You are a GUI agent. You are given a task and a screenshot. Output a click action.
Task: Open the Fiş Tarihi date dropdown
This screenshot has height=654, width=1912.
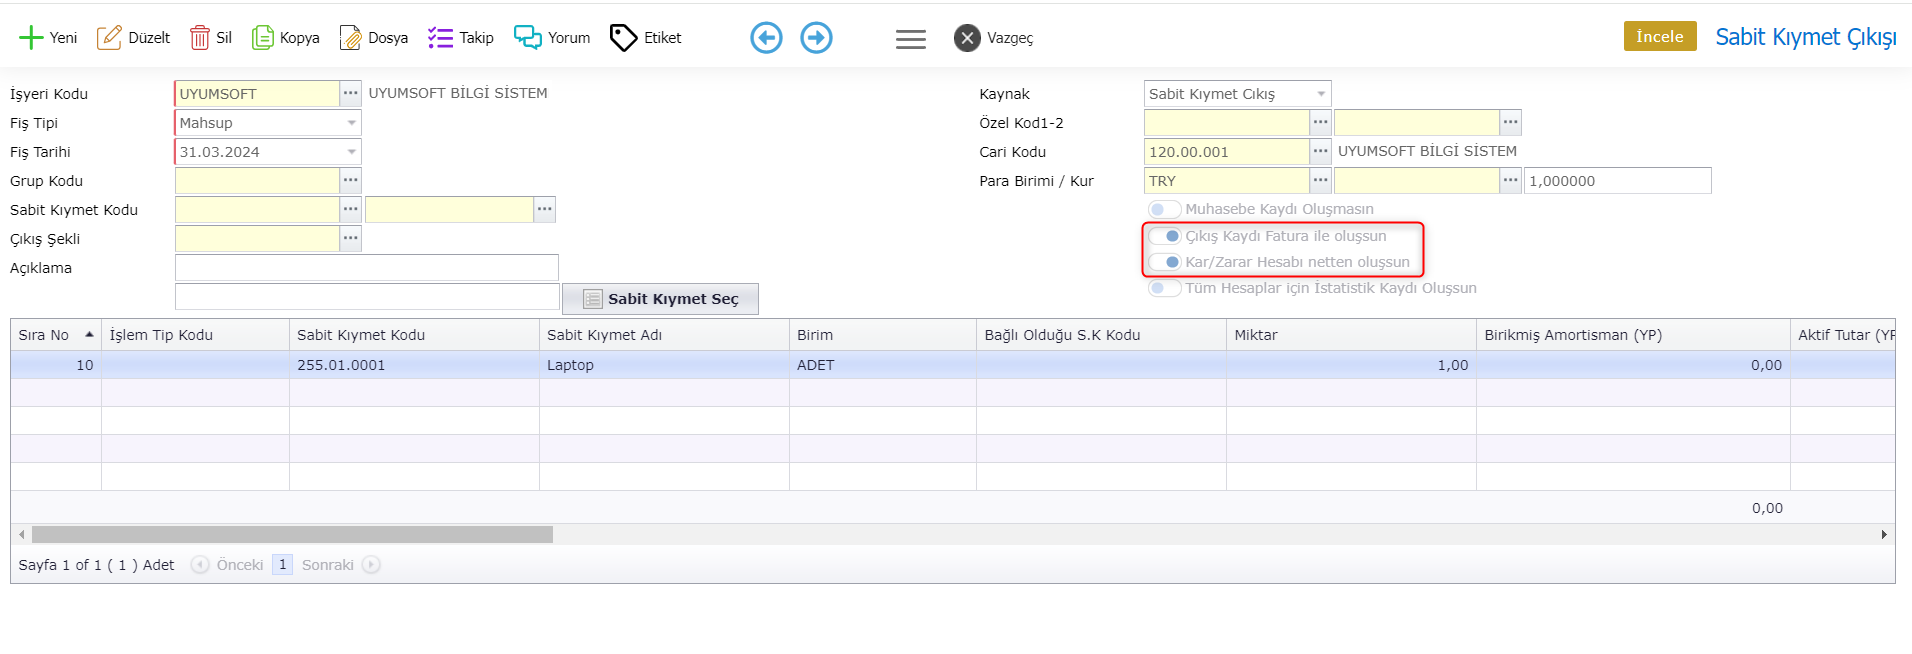click(x=351, y=152)
